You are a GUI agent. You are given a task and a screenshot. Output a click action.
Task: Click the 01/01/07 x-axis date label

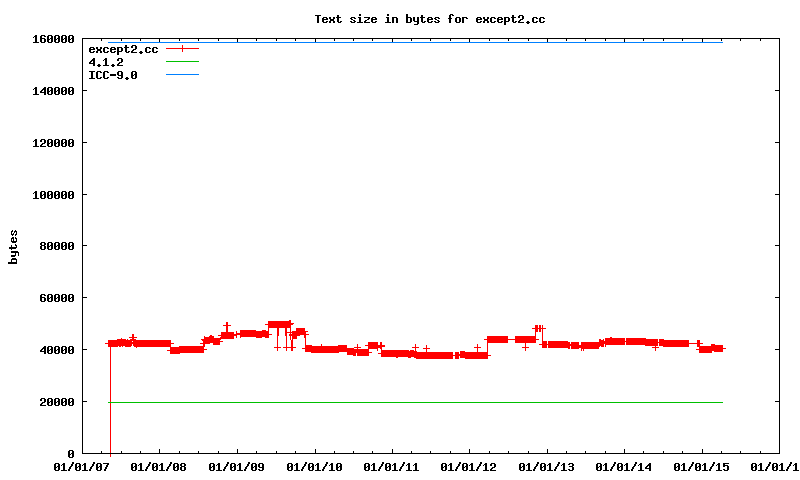pyautogui.click(x=83, y=467)
